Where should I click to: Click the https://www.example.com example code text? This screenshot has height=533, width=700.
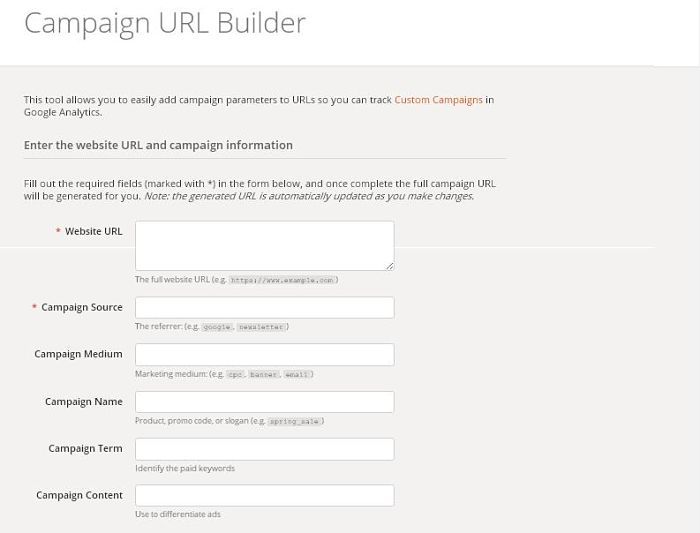tap(282, 280)
